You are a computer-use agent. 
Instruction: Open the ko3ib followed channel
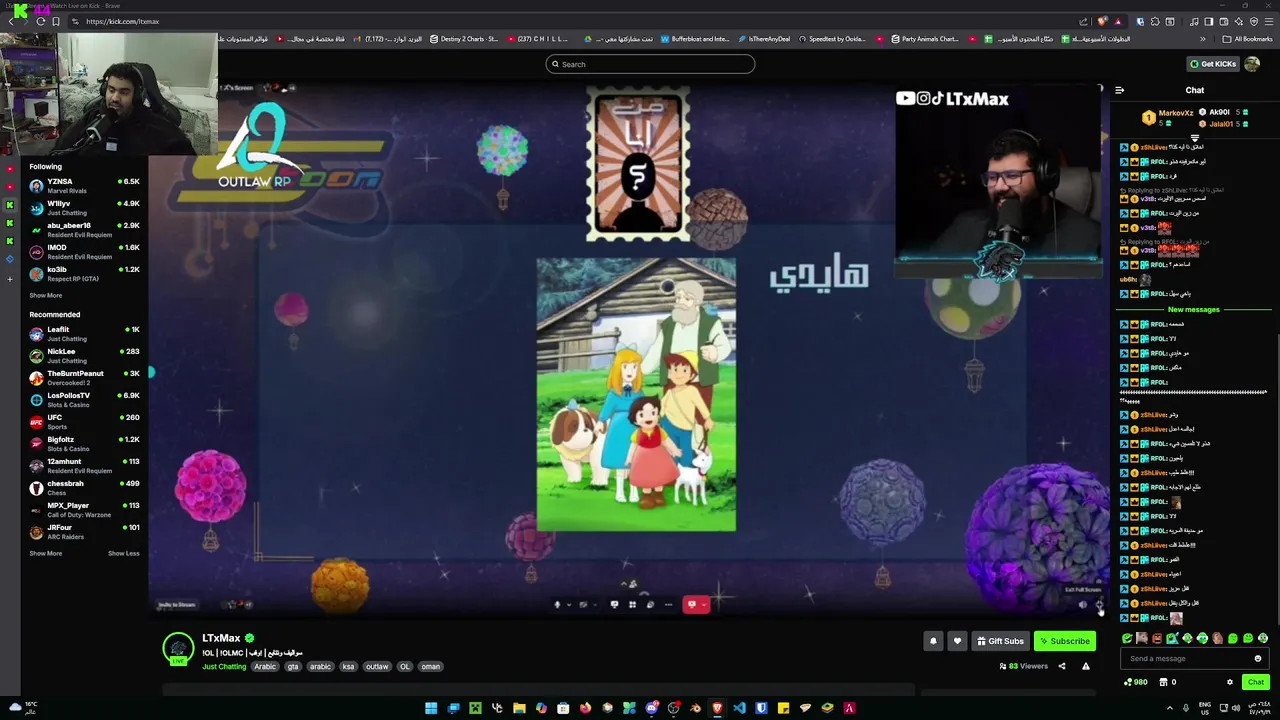pyautogui.click(x=85, y=274)
